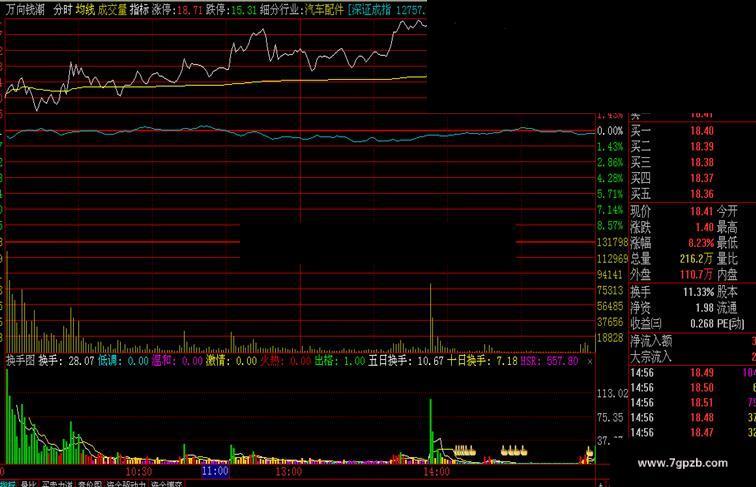Click the 131798 volume axis label

pos(612,243)
